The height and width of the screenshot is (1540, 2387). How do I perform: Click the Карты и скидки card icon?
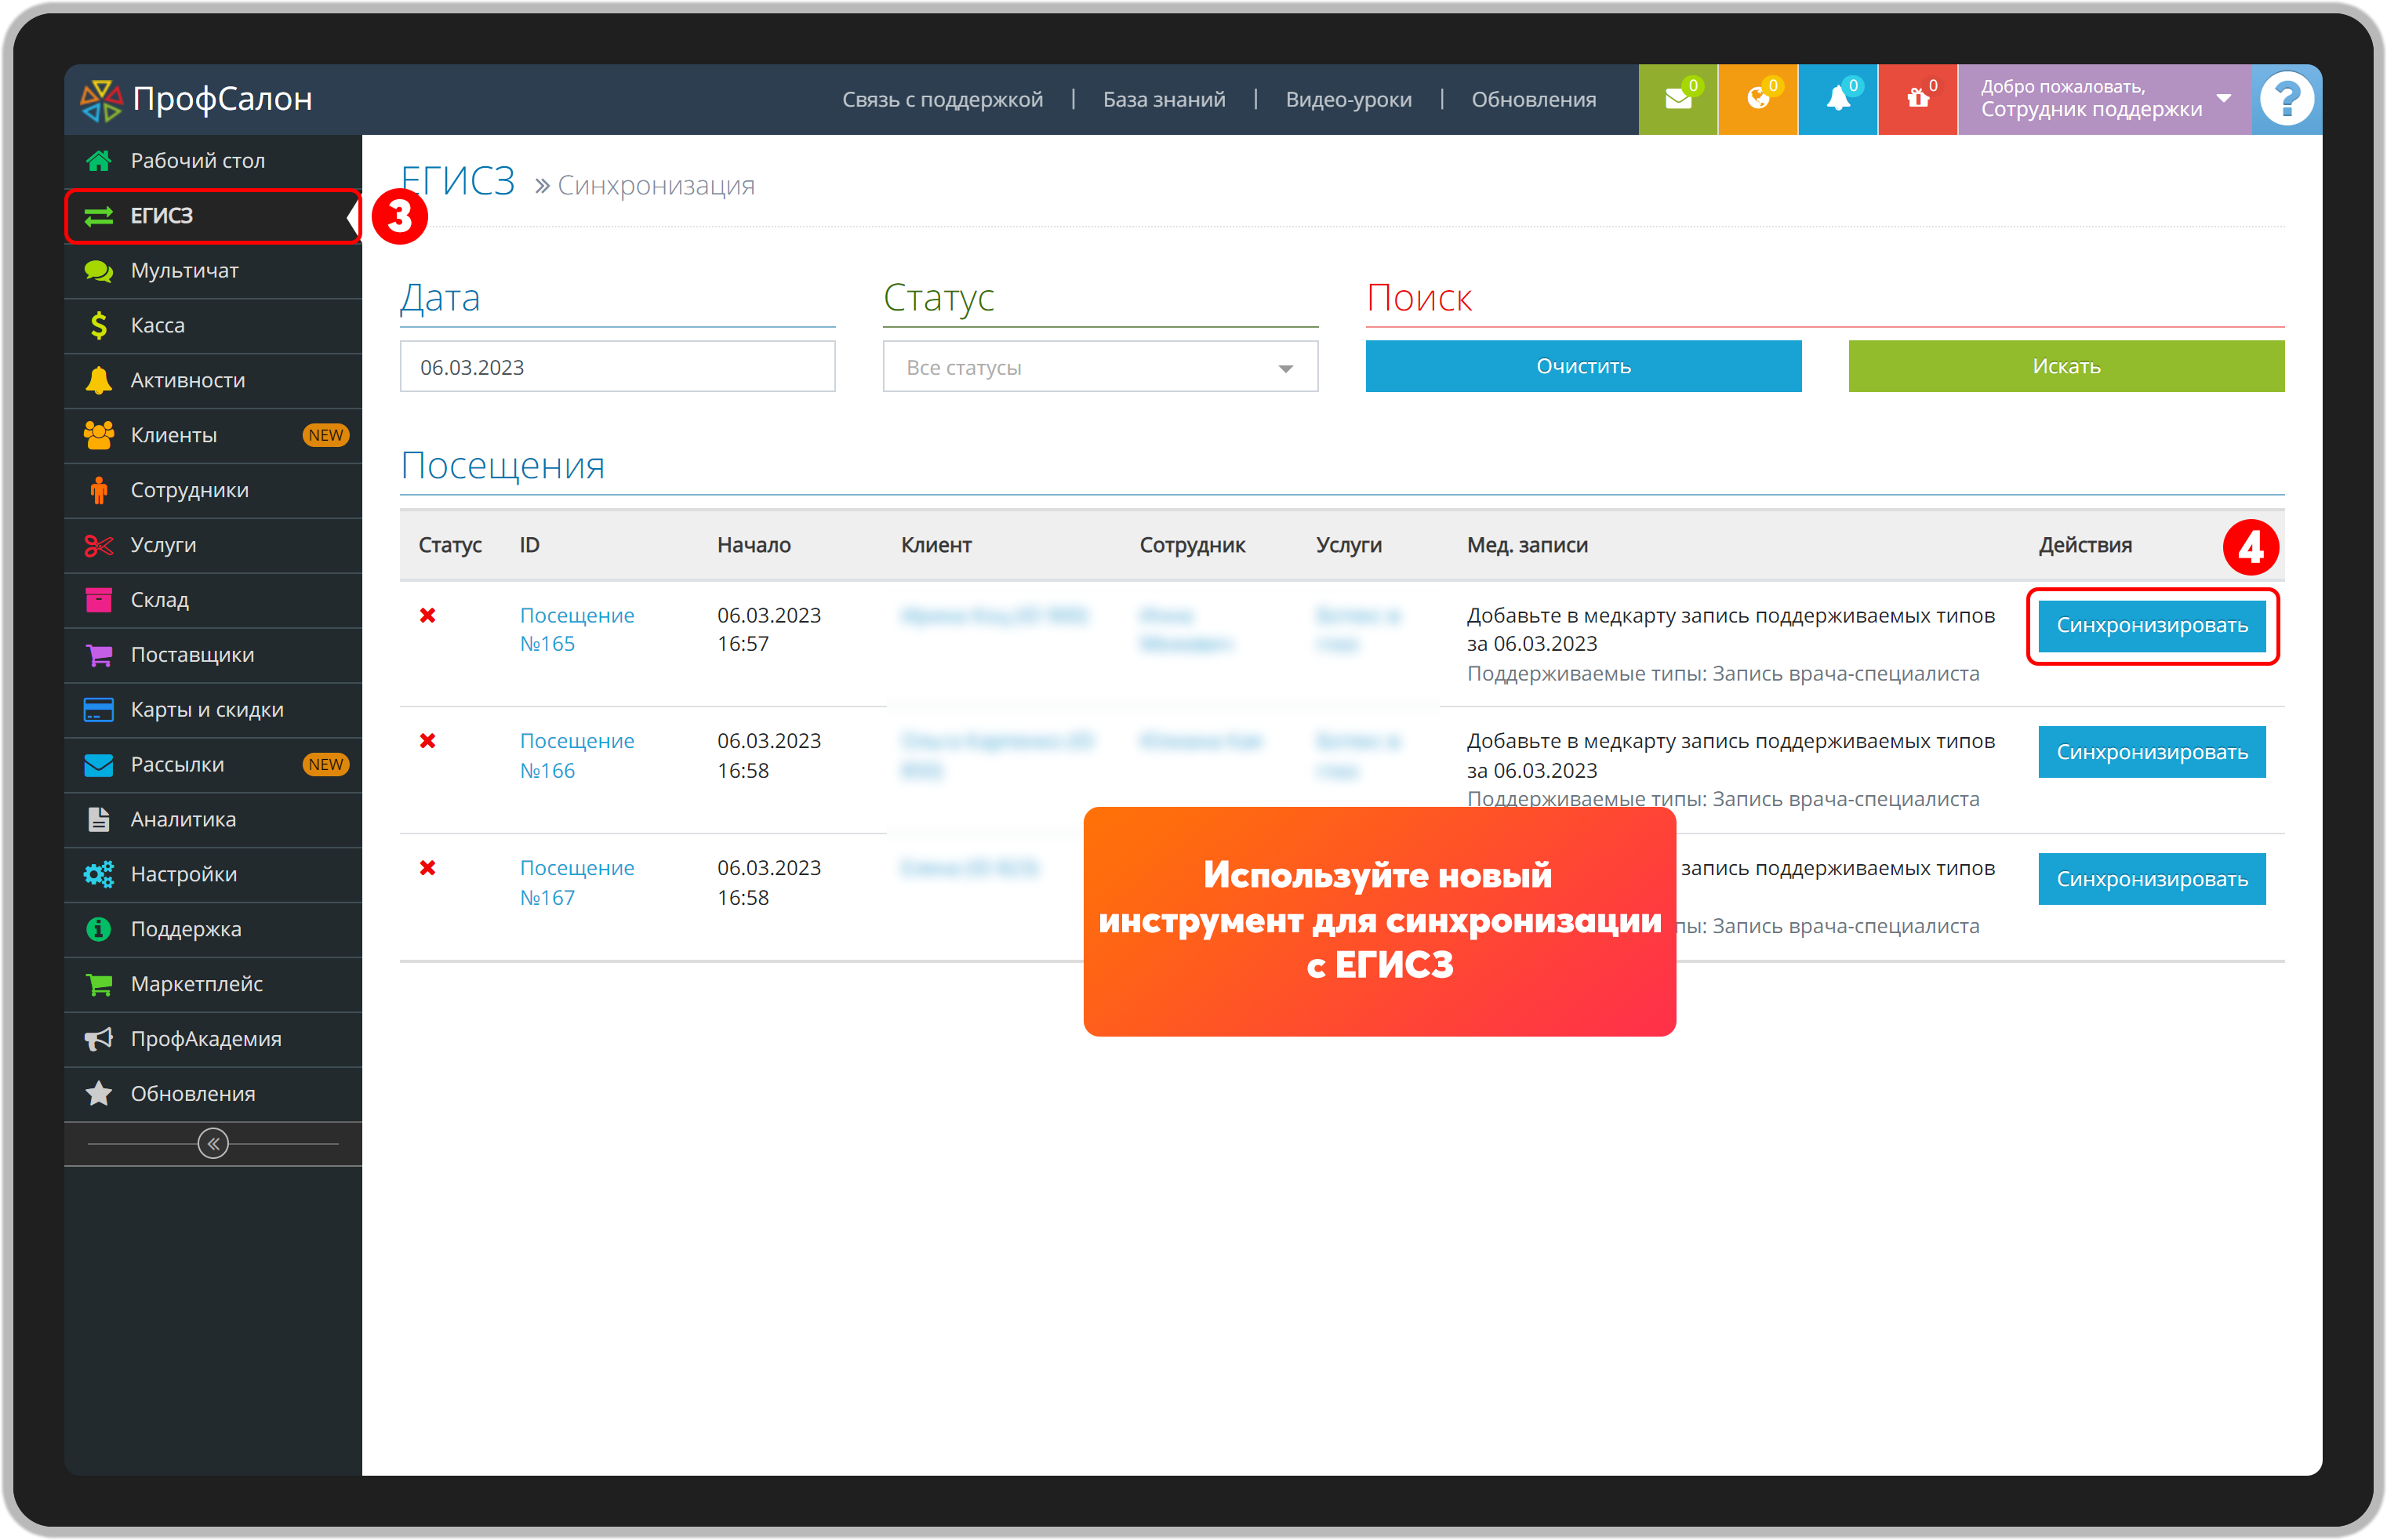pyautogui.click(x=98, y=710)
